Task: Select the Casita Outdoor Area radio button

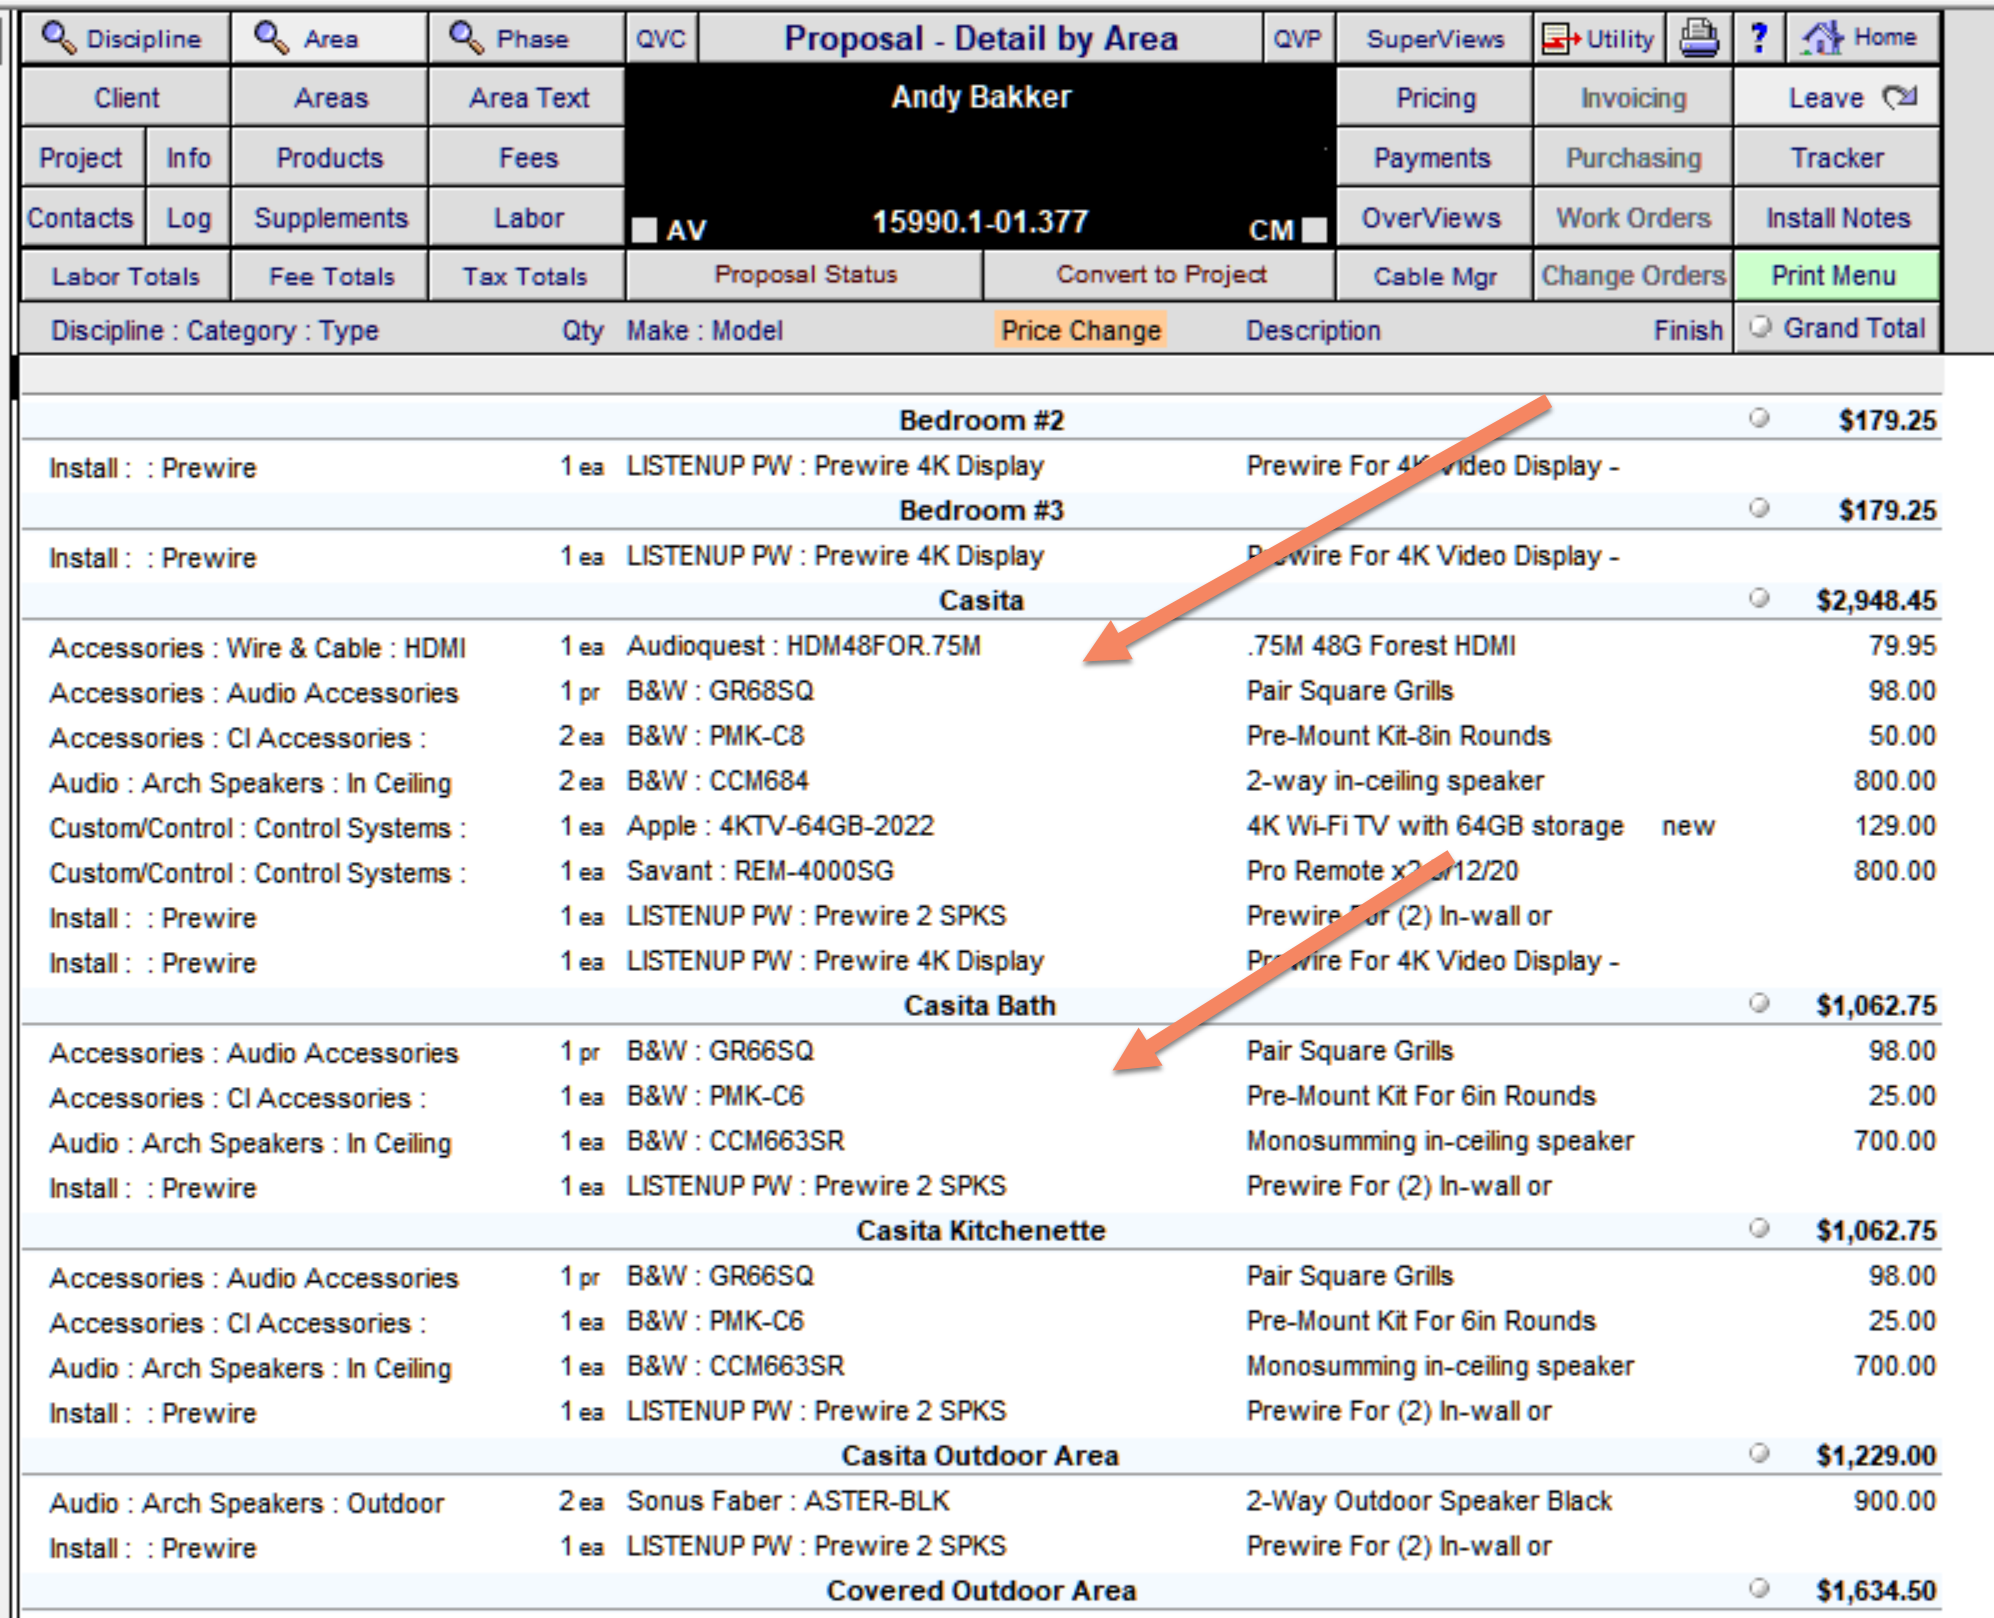Action: [1759, 1453]
